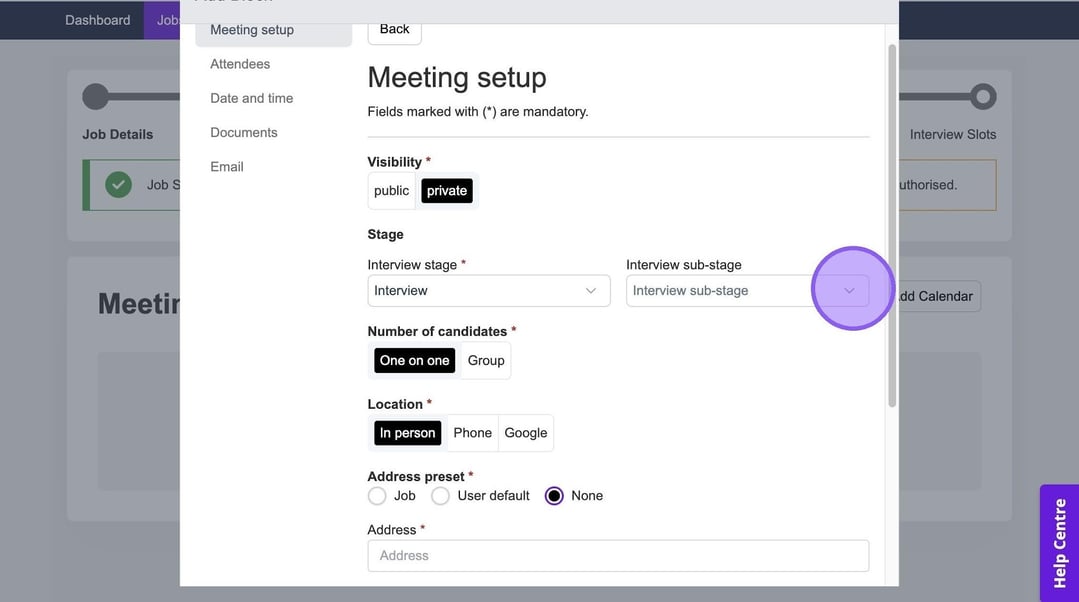Select the Job address preset radio
1079x602 pixels.
377,496
